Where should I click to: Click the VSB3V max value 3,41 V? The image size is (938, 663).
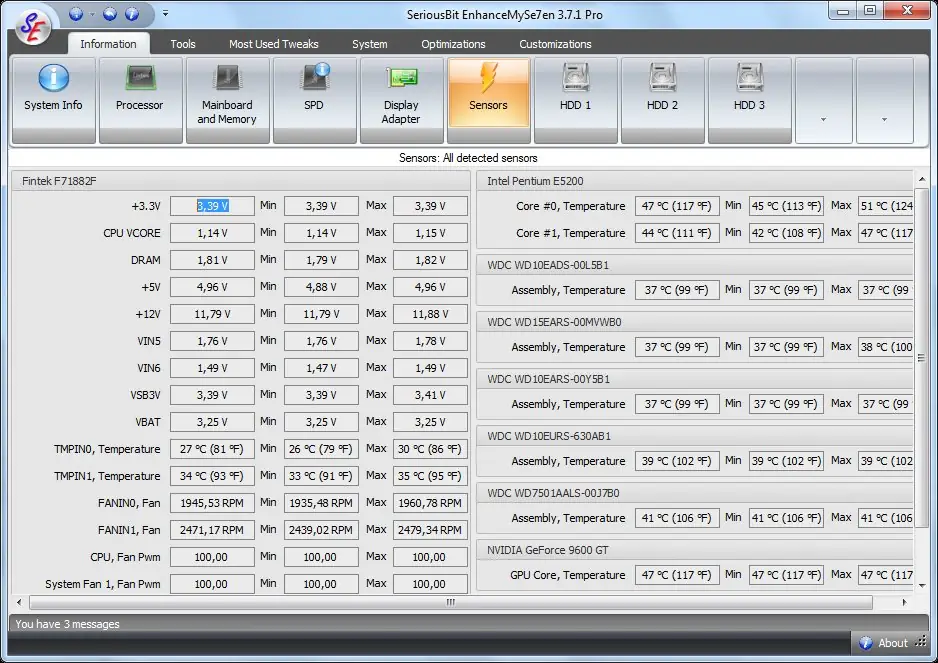tap(430, 395)
